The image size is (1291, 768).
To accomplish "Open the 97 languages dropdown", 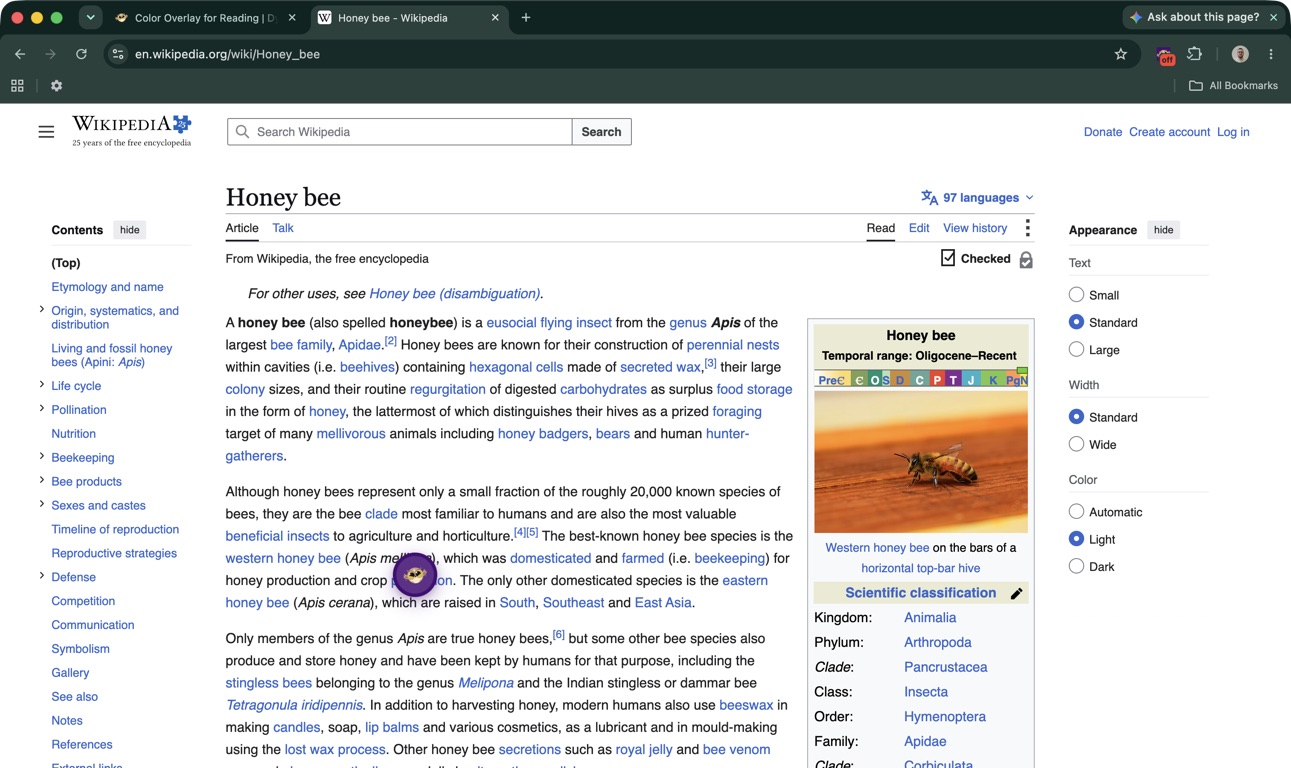I will pos(977,198).
